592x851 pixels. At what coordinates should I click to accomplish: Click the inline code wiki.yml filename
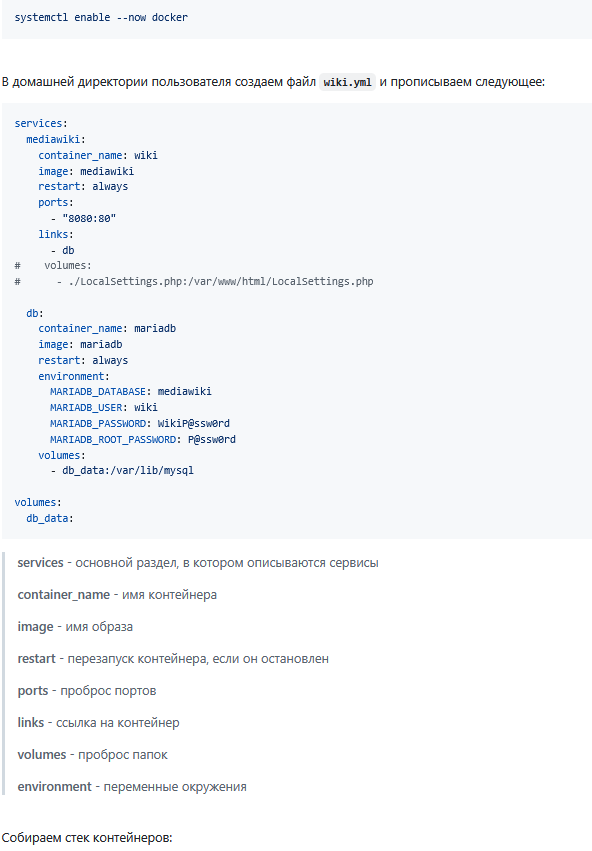[x=347, y=82]
